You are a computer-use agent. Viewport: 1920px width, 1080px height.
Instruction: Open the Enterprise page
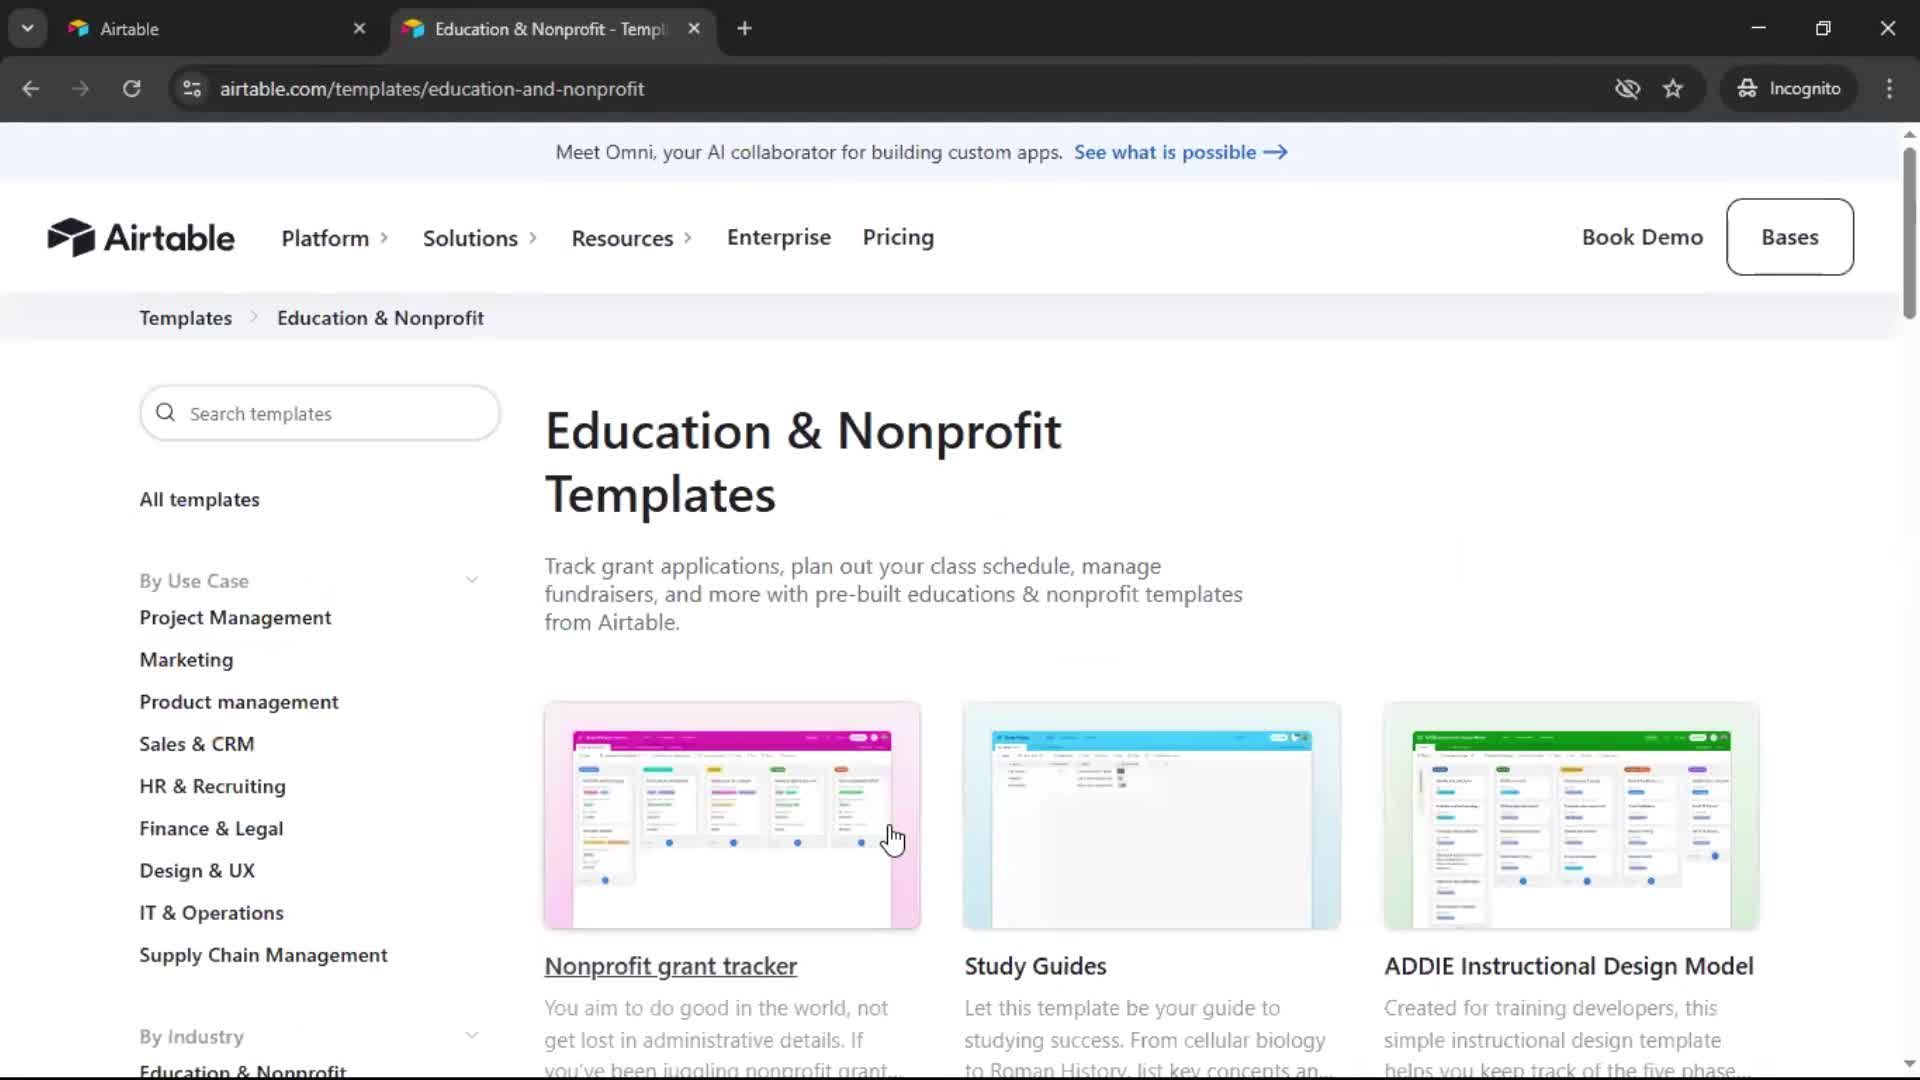[x=779, y=237]
